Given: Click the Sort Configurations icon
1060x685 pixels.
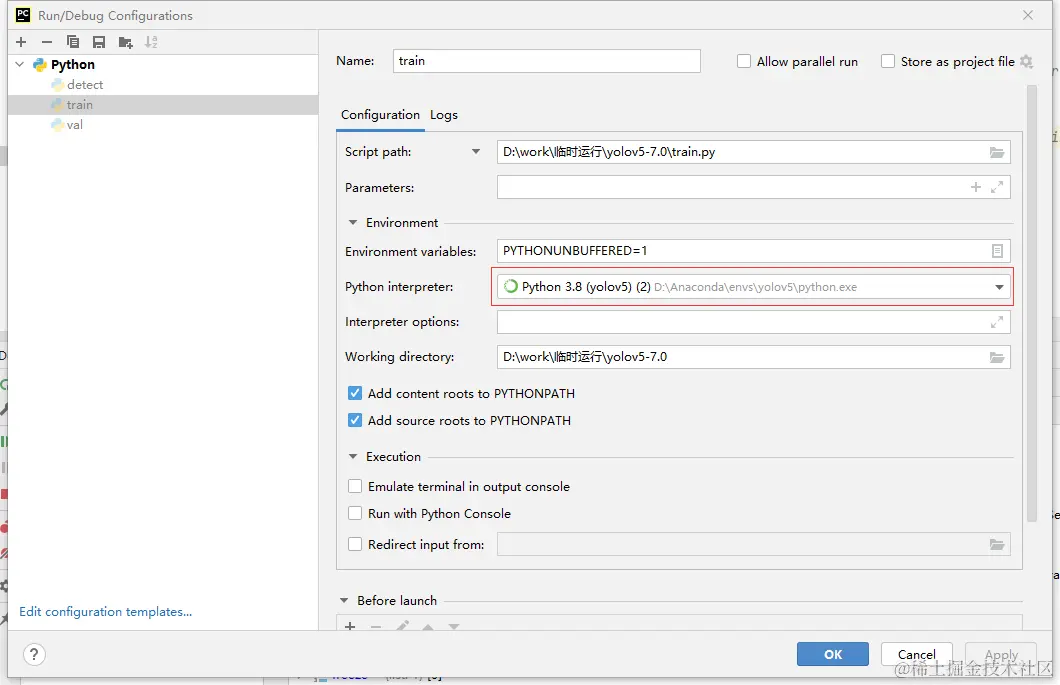Looking at the screenshot, I should tap(151, 42).
